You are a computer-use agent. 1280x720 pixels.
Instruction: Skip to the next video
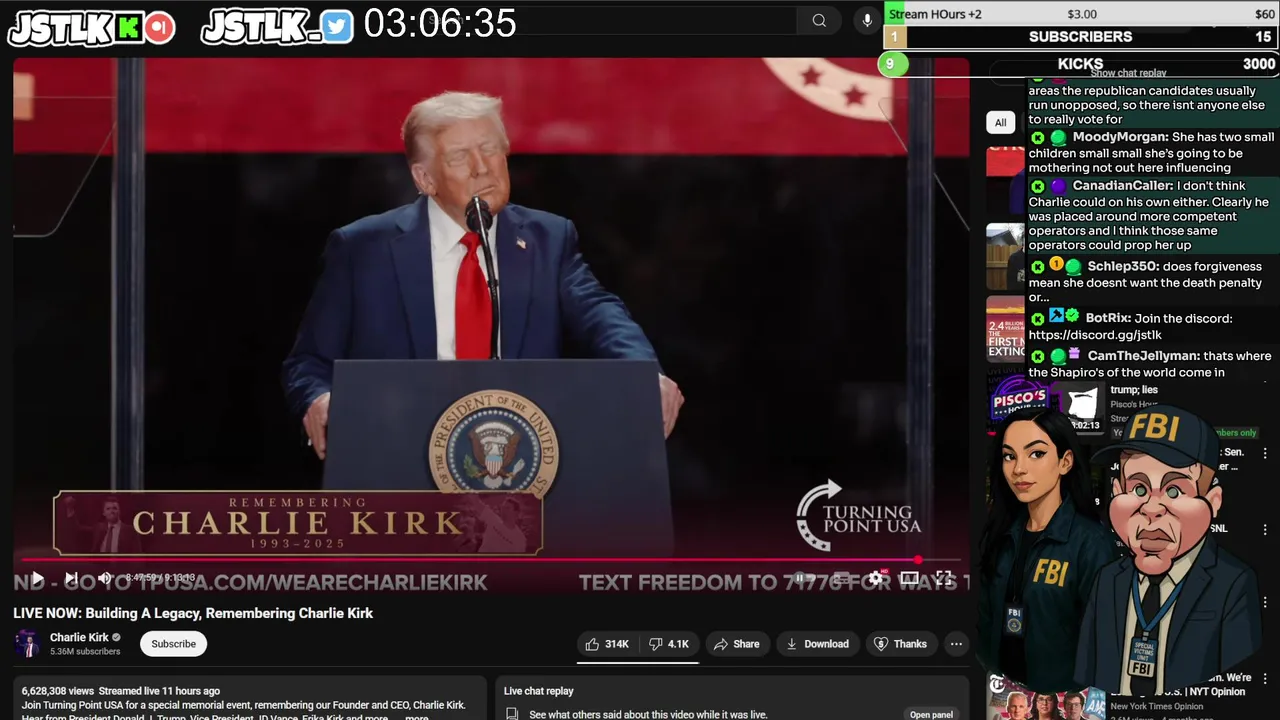click(x=71, y=578)
